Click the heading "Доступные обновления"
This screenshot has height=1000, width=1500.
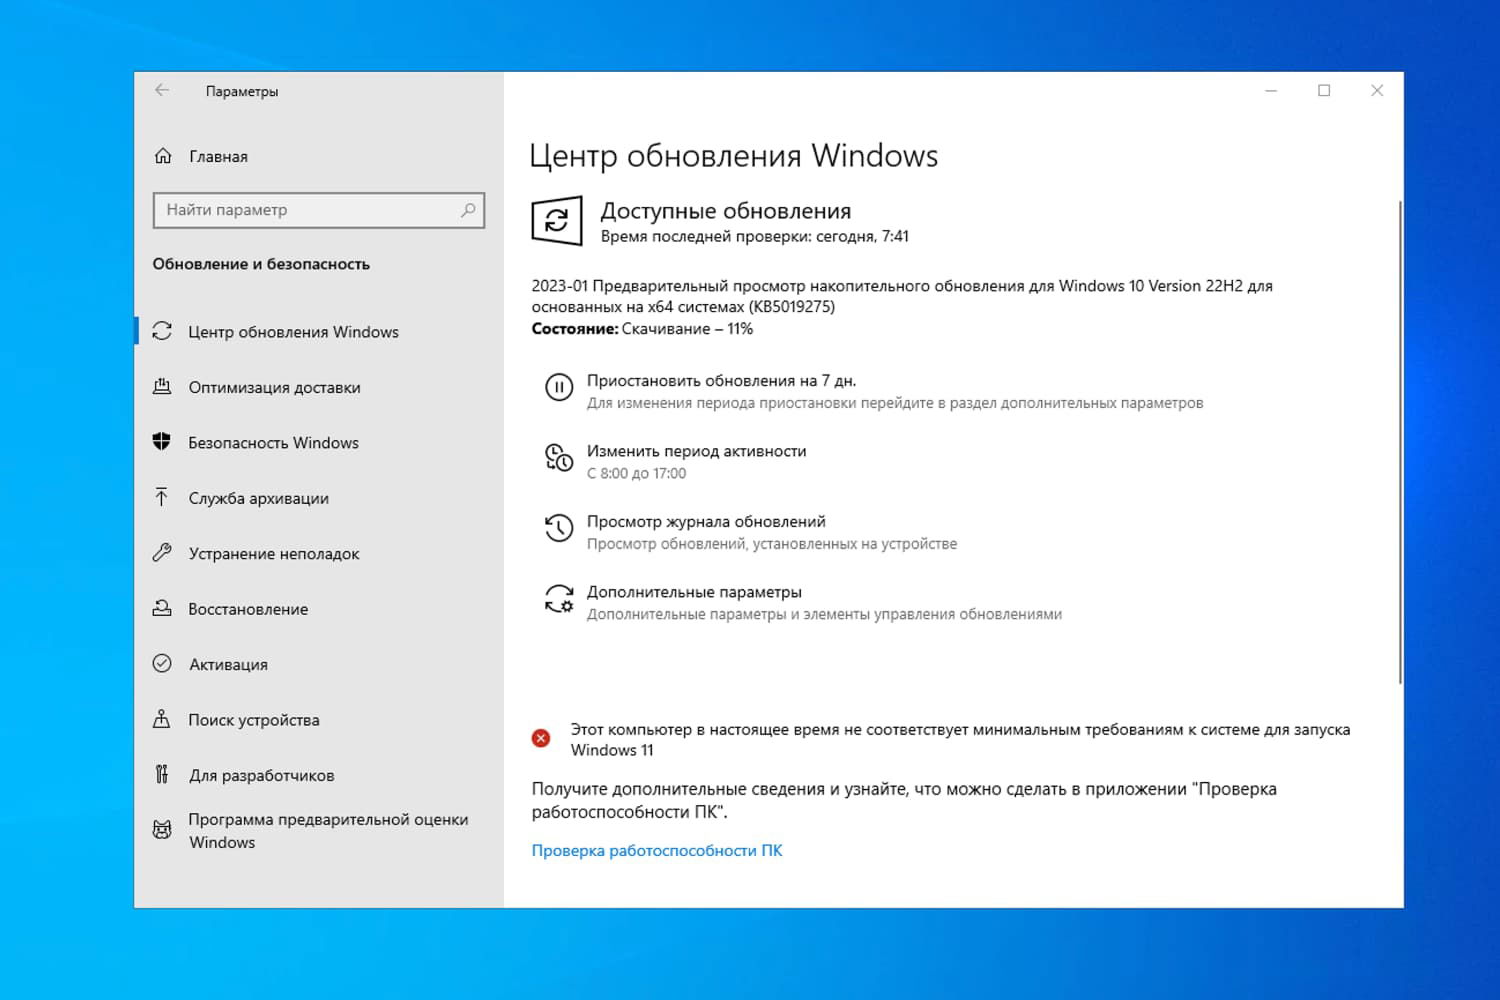pyautogui.click(x=726, y=211)
